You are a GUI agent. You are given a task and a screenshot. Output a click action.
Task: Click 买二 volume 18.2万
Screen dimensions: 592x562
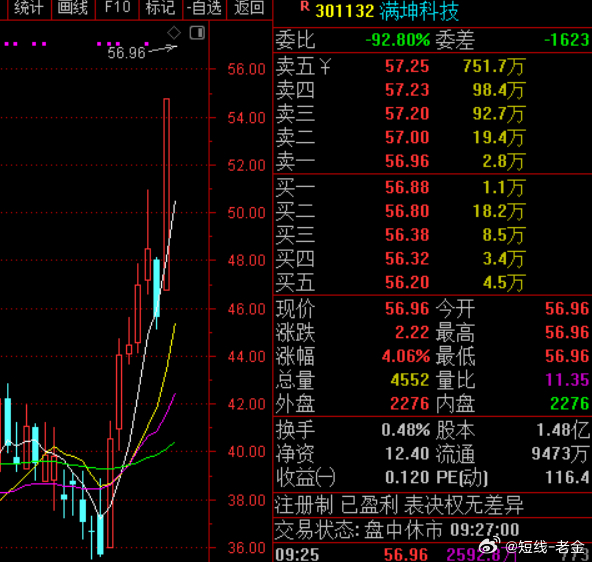[x=499, y=211]
